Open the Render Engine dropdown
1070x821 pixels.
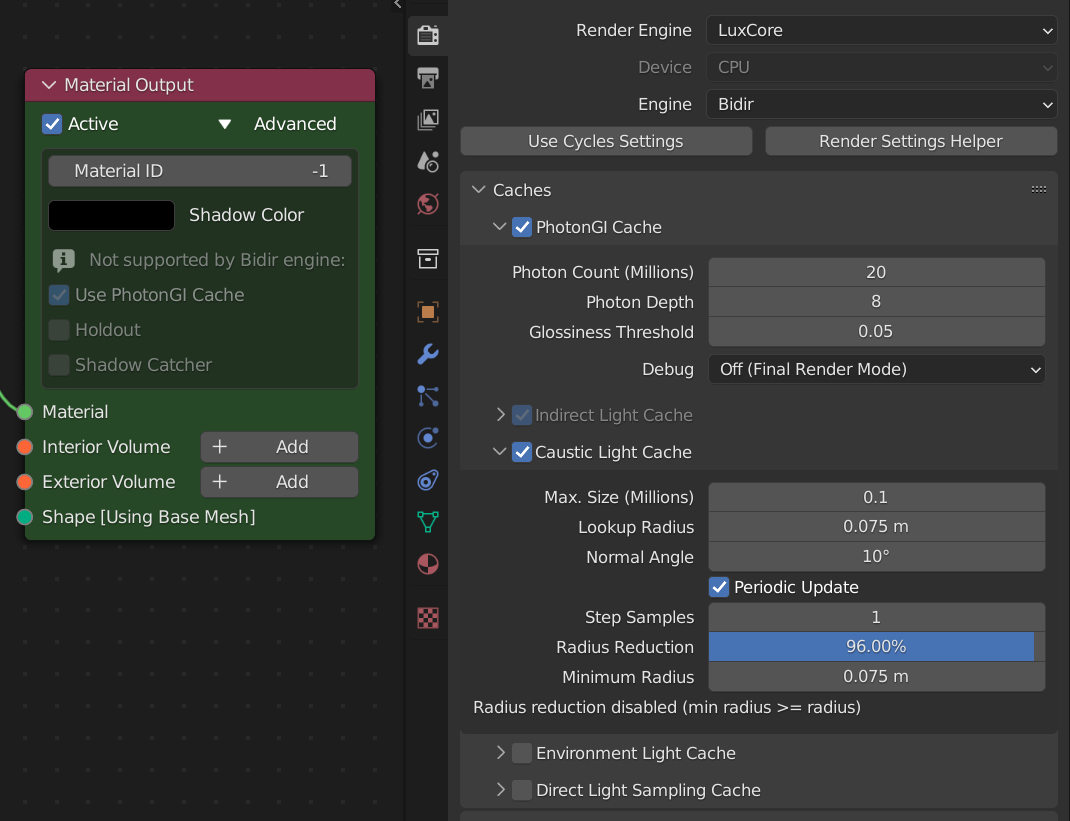point(881,30)
